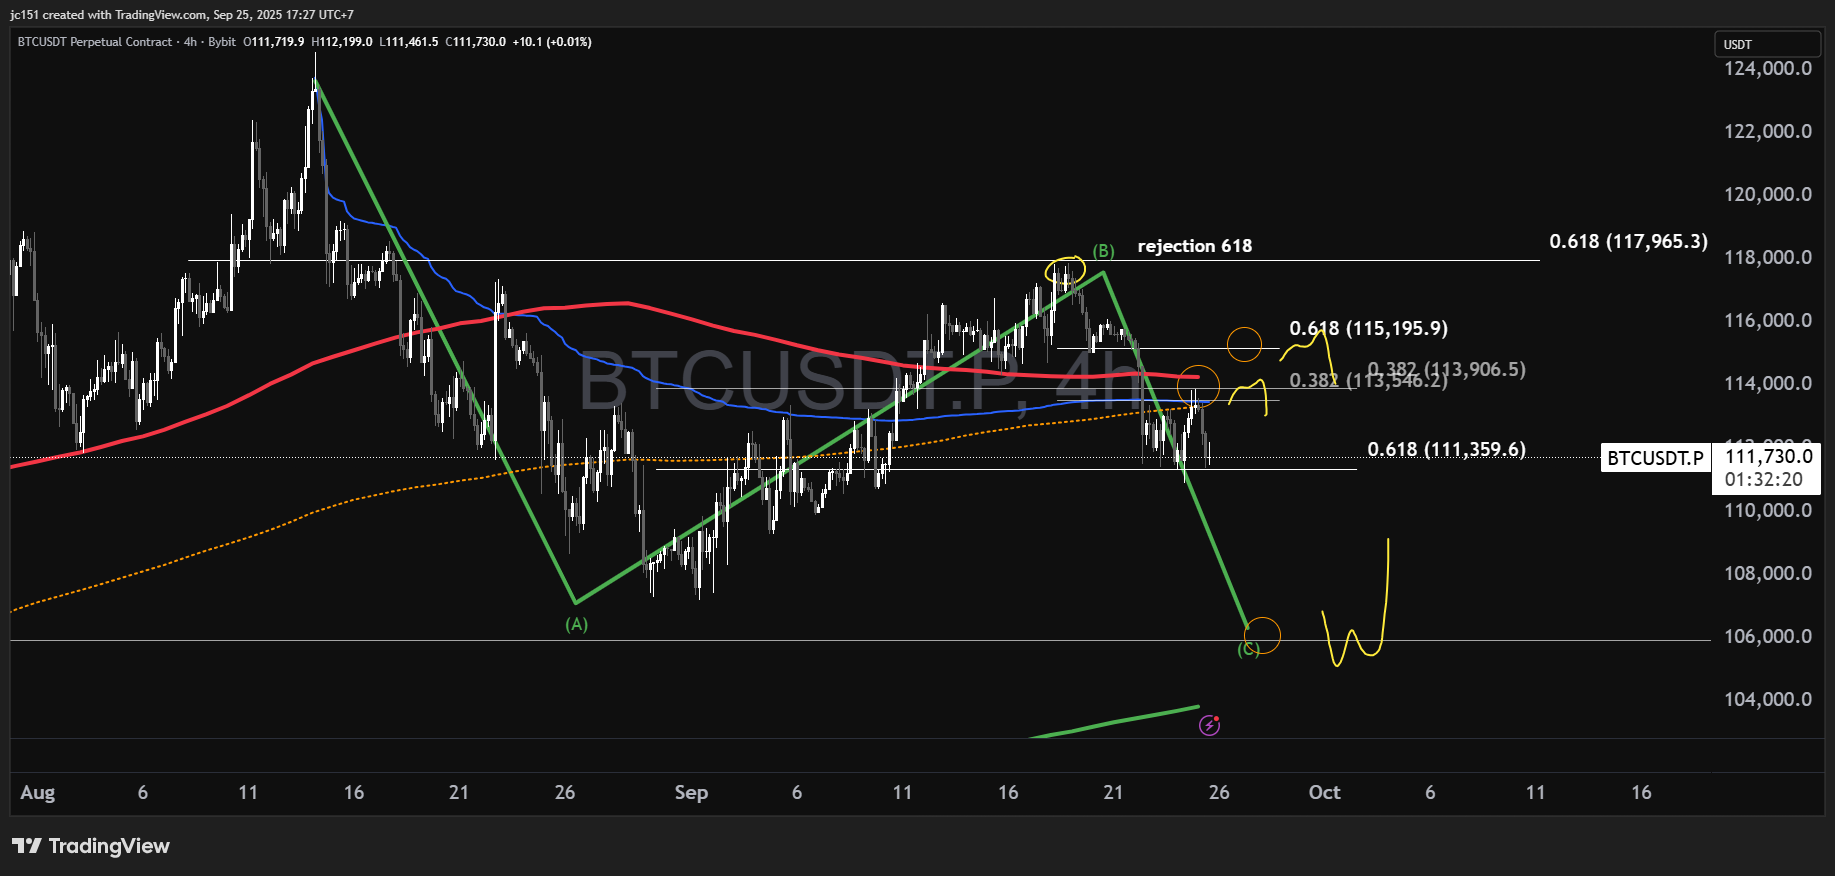Click the 'Oct' date axis label
The width and height of the screenshot is (1835, 876).
pos(1324,792)
